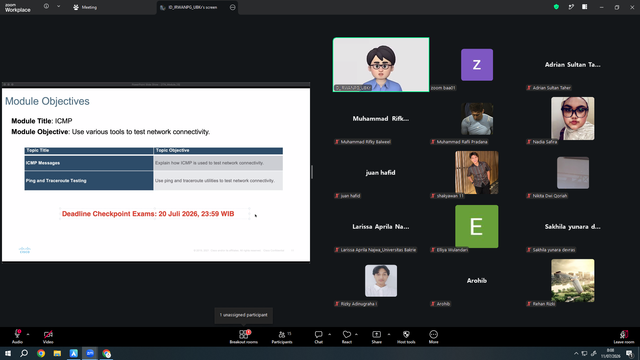Select green E avatar of Elliya Wulandari

pyautogui.click(x=477, y=227)
